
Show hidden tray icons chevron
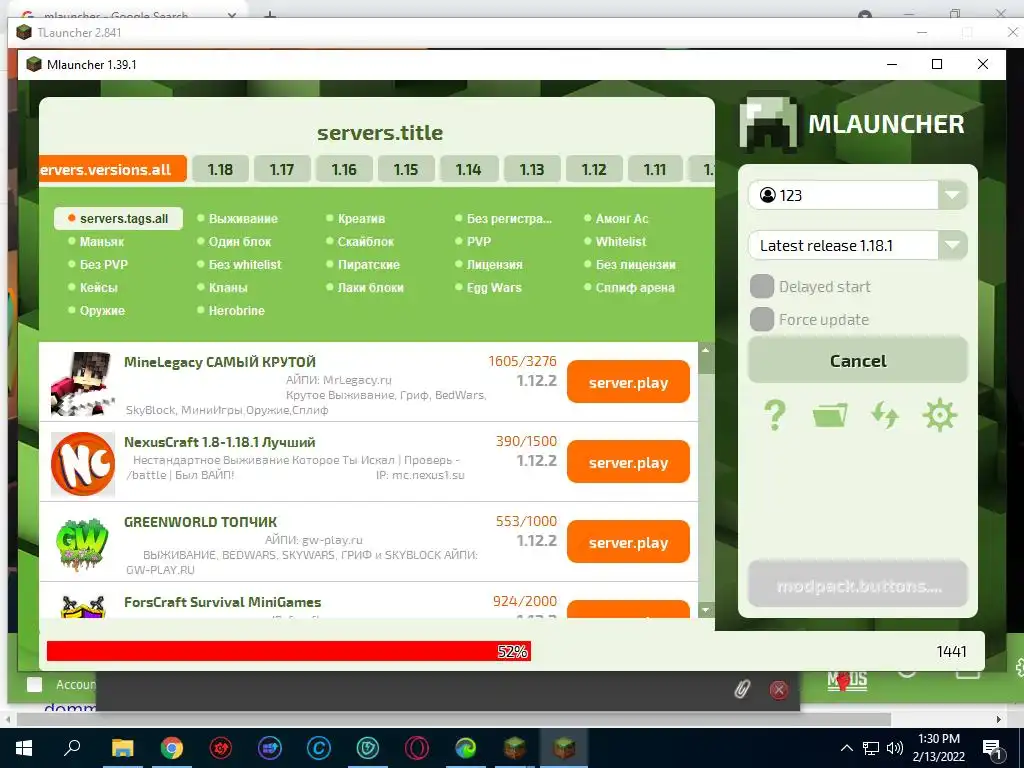click(x=846, y=748)
